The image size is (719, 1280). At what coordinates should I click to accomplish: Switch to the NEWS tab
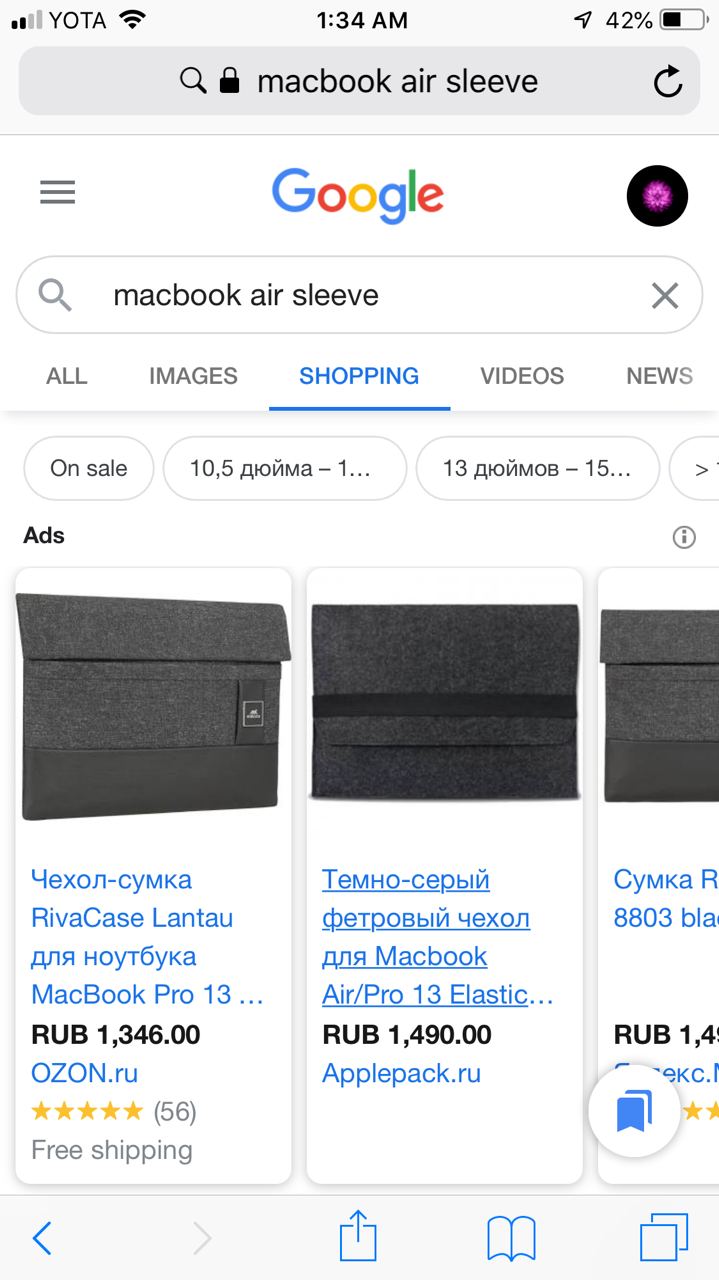tap(660, 376)
